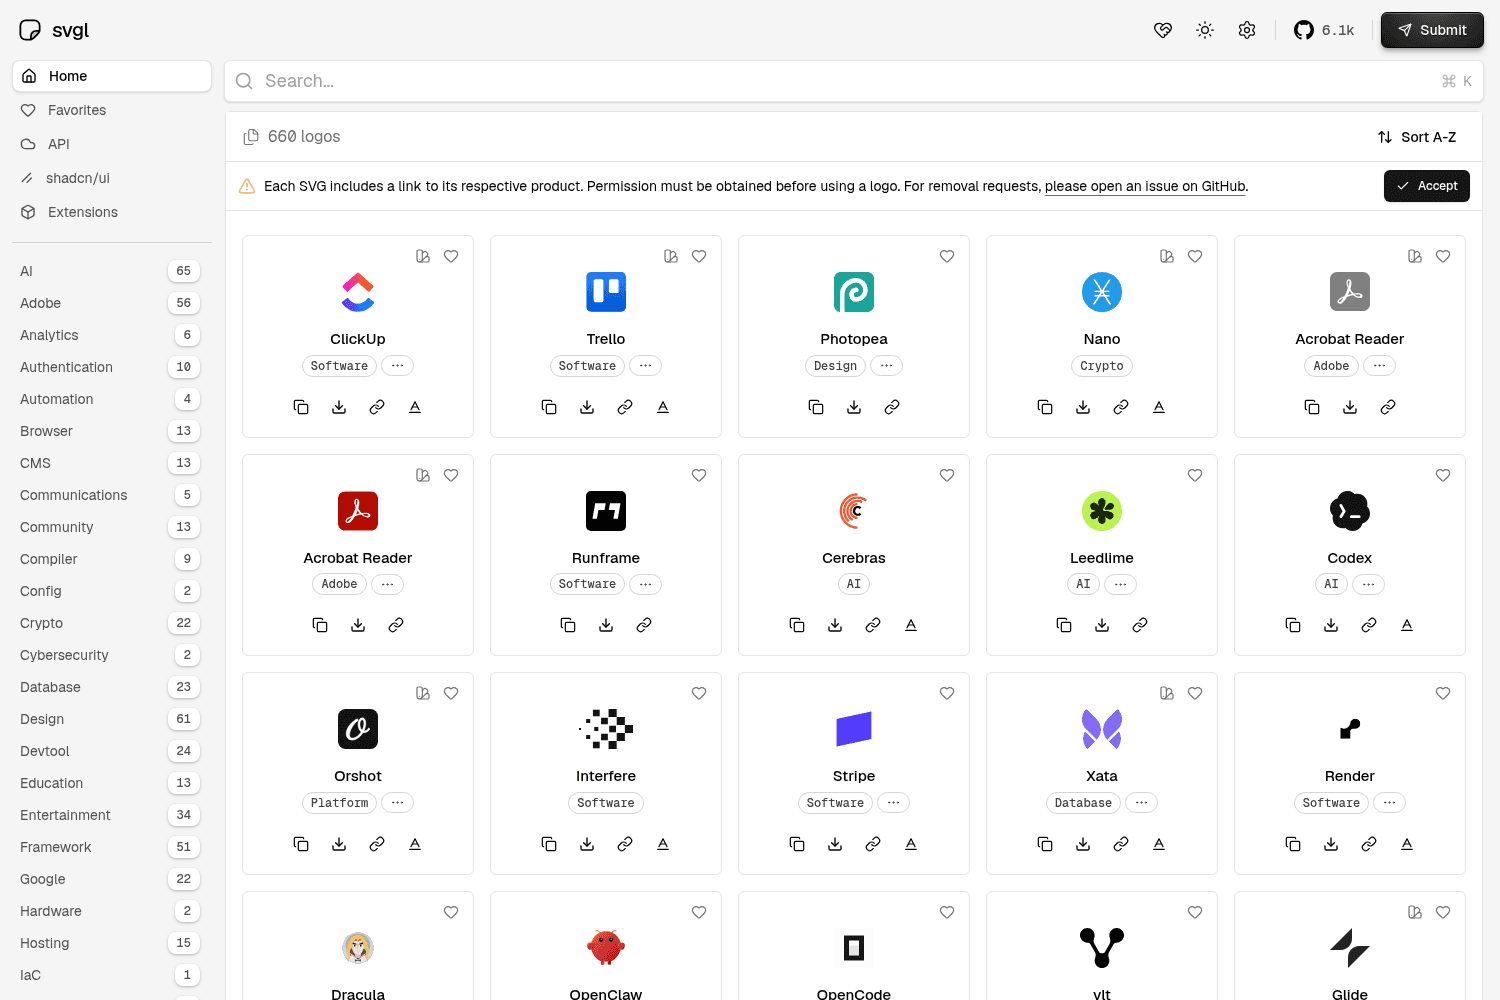Expand more categories for Orshot
This screenshot has width=1500, height=1000.
(398, 803)
